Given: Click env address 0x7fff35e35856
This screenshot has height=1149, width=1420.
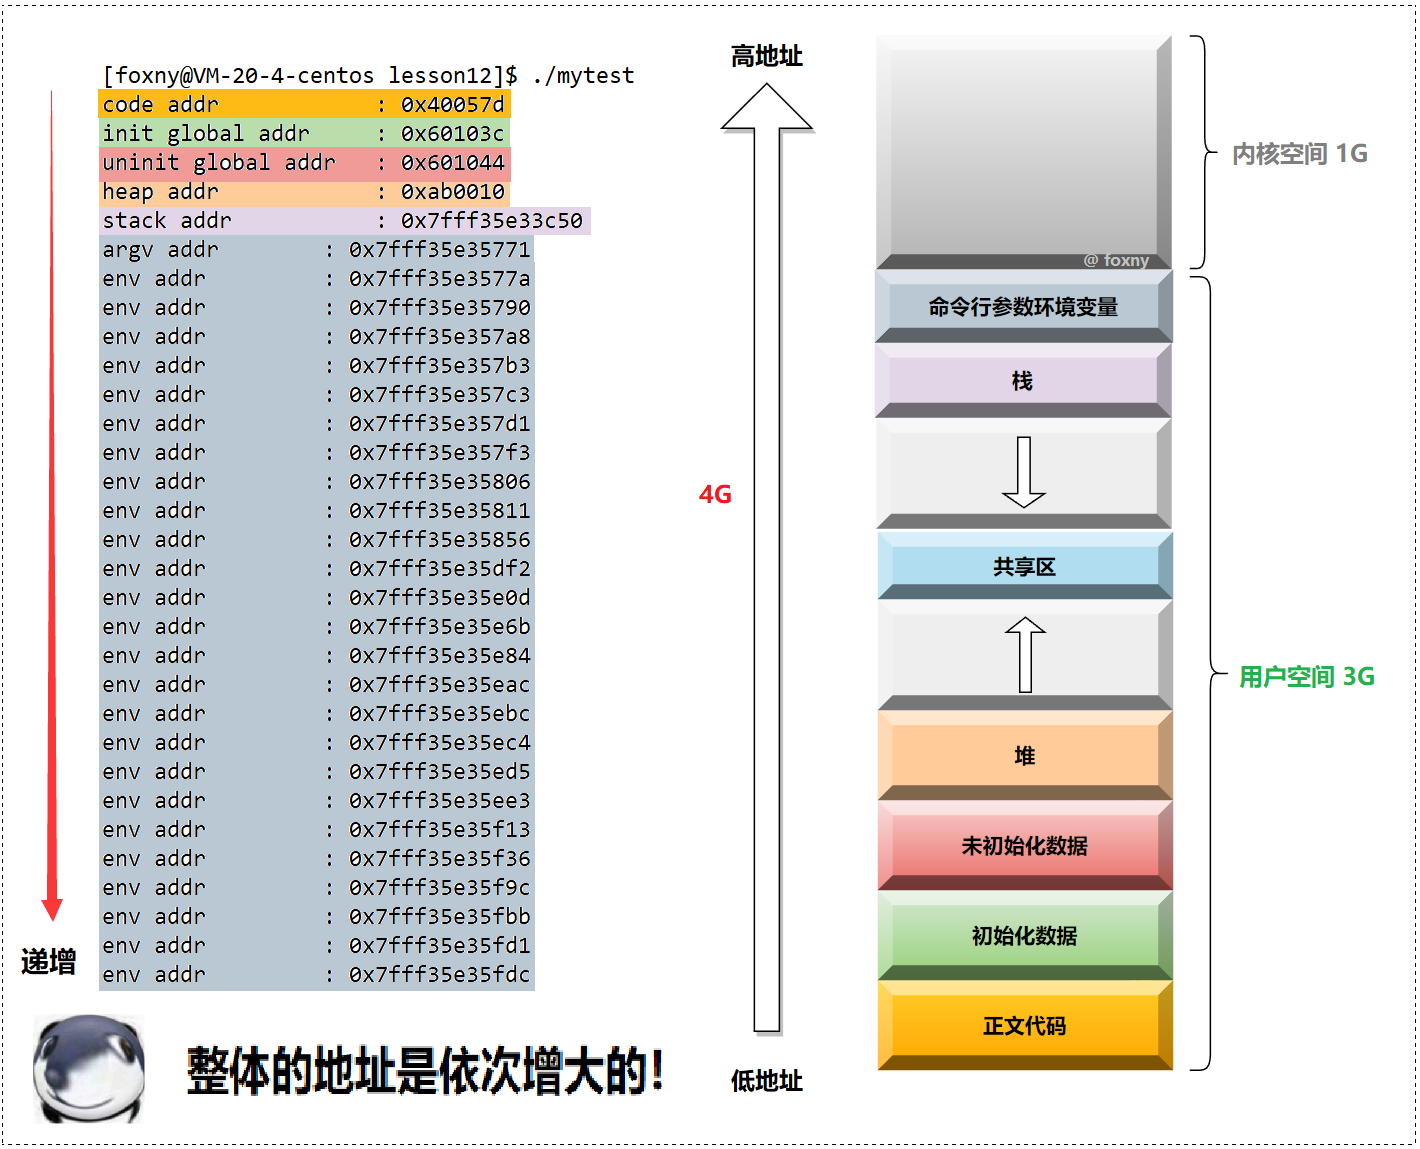Looking at the screenshot, I should click(440, 539).
